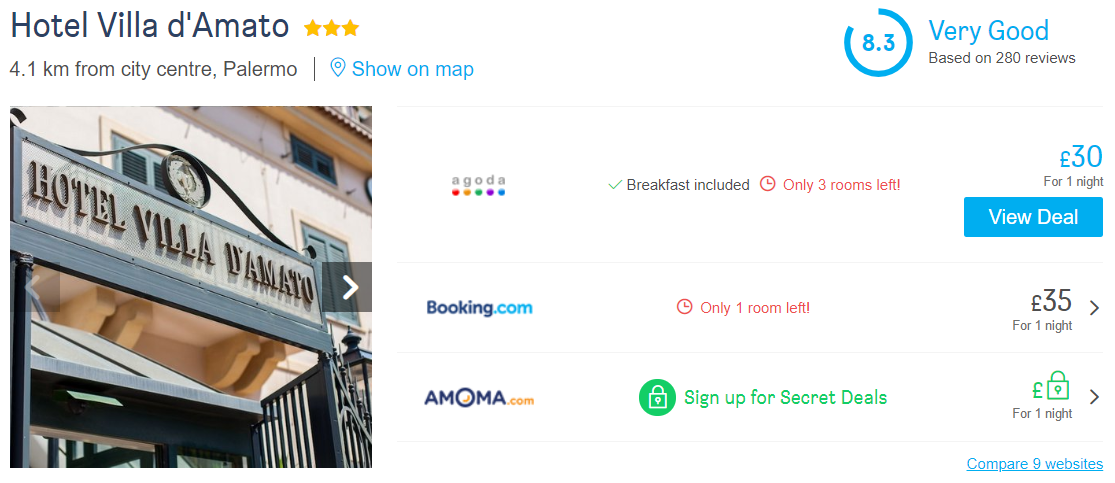This screenshot has height=483, width=1115.
Task: Click the View Deal button
Action: point(1033,217)
